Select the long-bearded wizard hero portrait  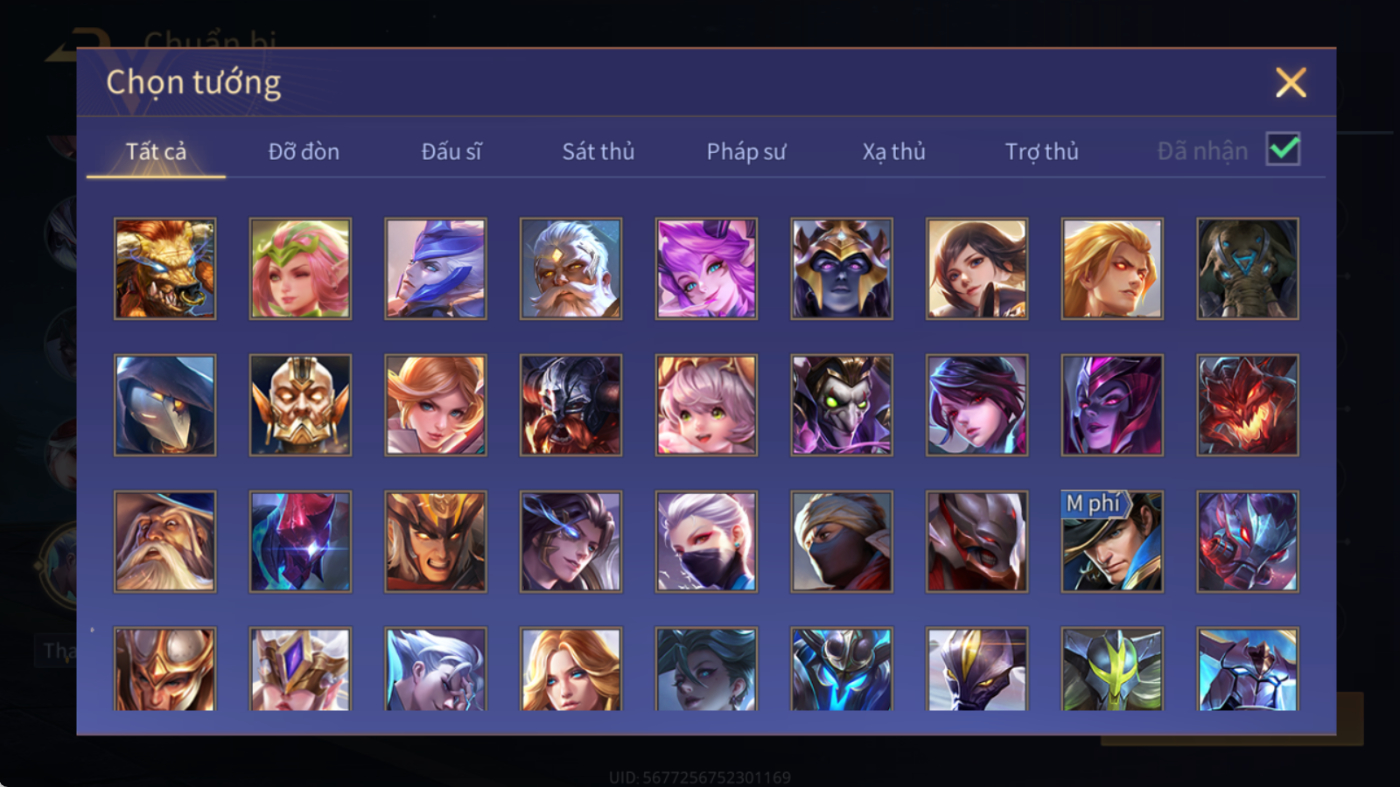[165, 541]
